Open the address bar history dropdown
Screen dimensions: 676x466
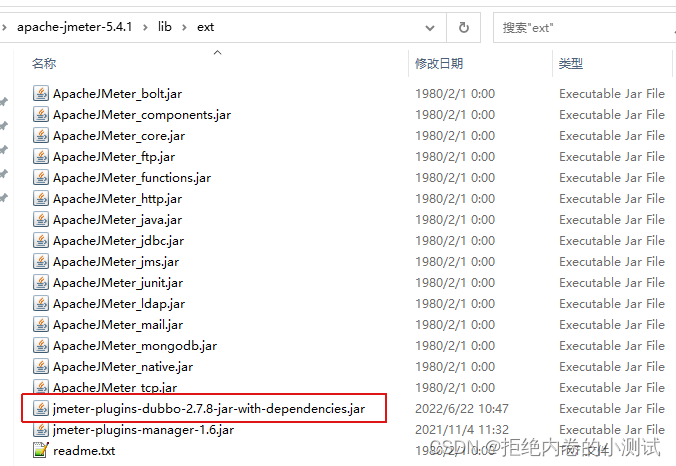click(x=429, y=28)
